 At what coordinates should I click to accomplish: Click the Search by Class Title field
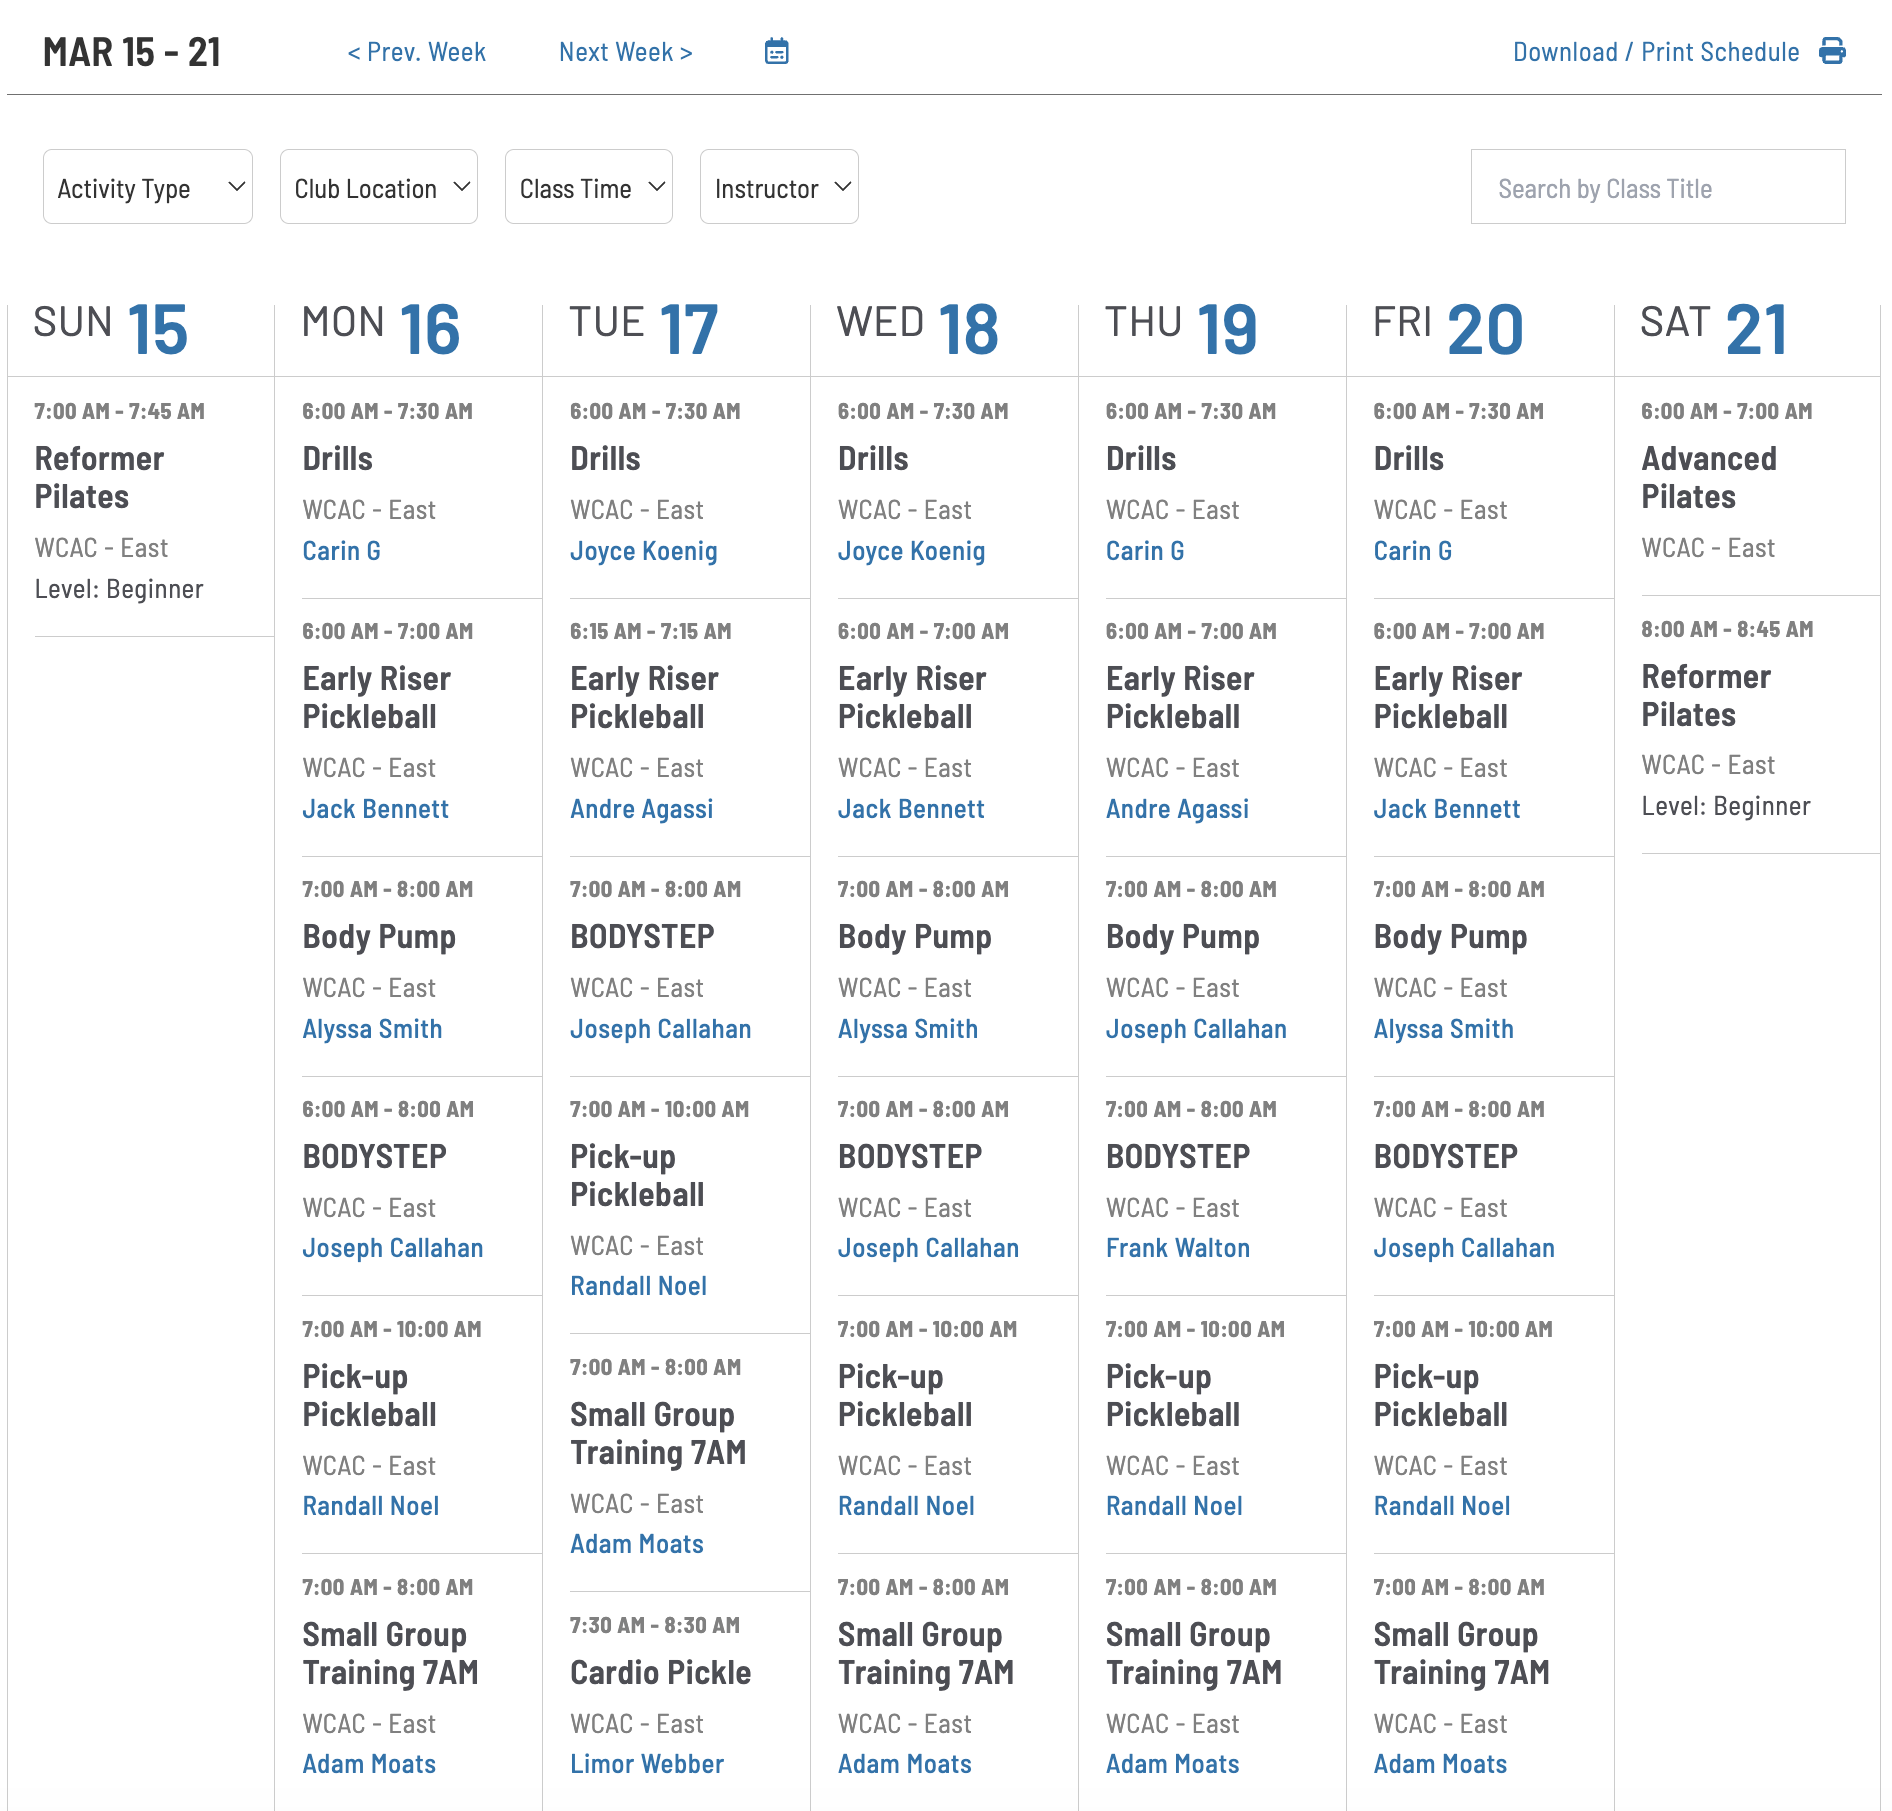(1657, 187)
